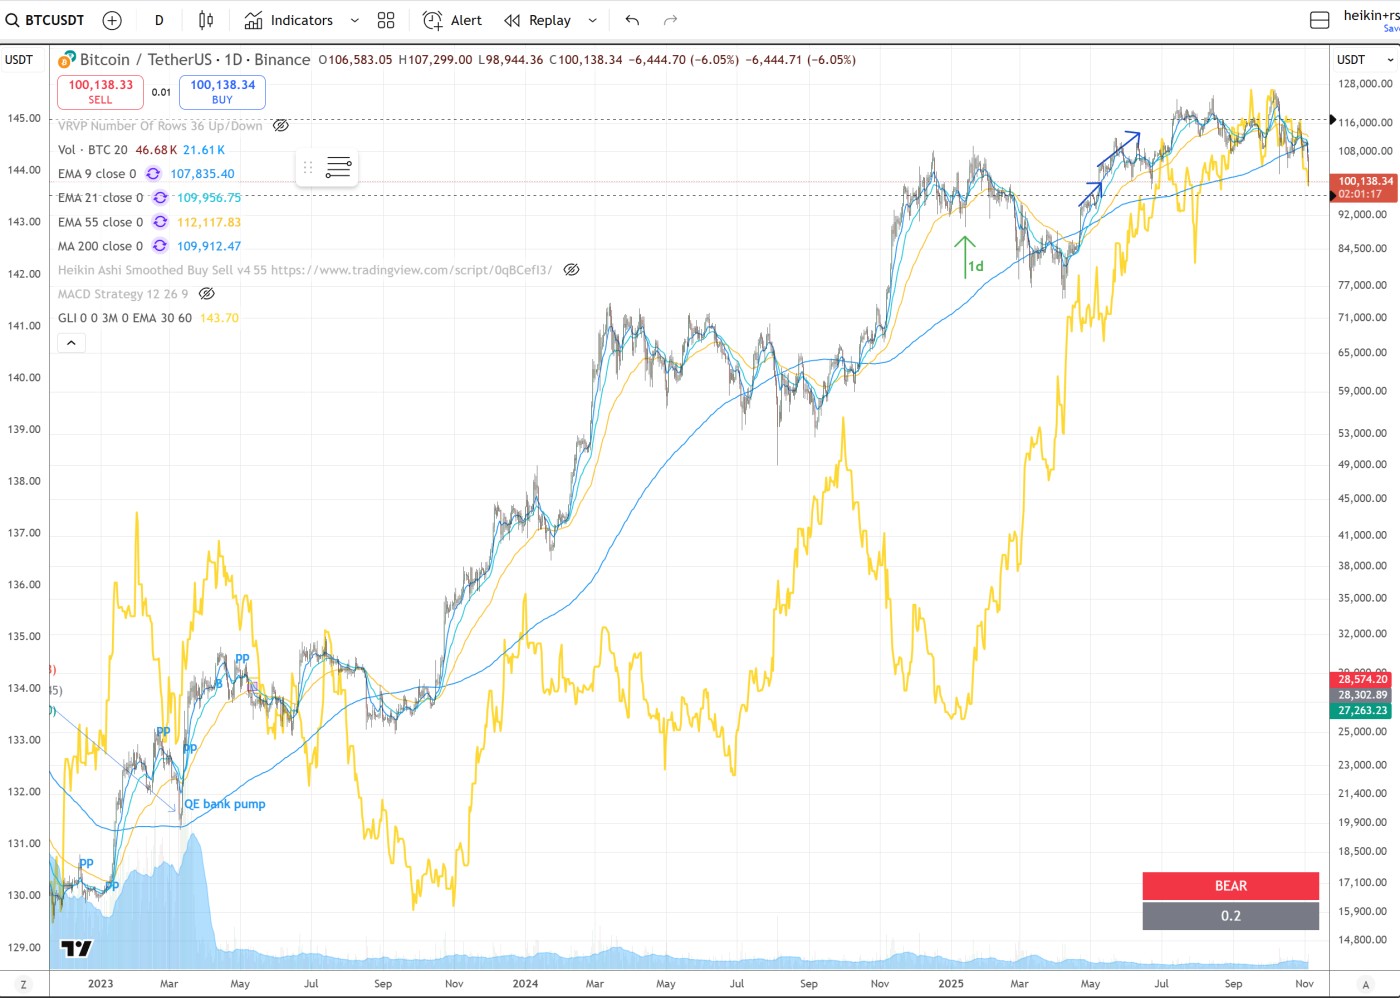This screenshot has width=1400, height=998.
Task: Collapse the indicator legend list
Action: coord(71,343)
